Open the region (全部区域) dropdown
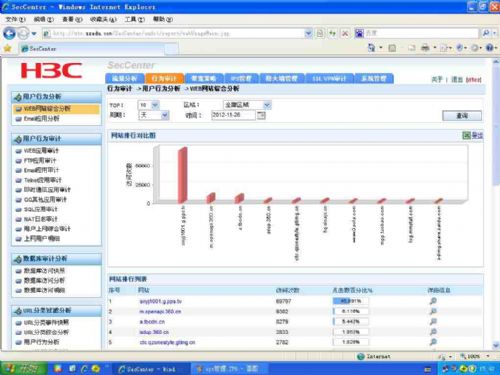The height and width of the screenshot is (375, 500). point(247,105)
